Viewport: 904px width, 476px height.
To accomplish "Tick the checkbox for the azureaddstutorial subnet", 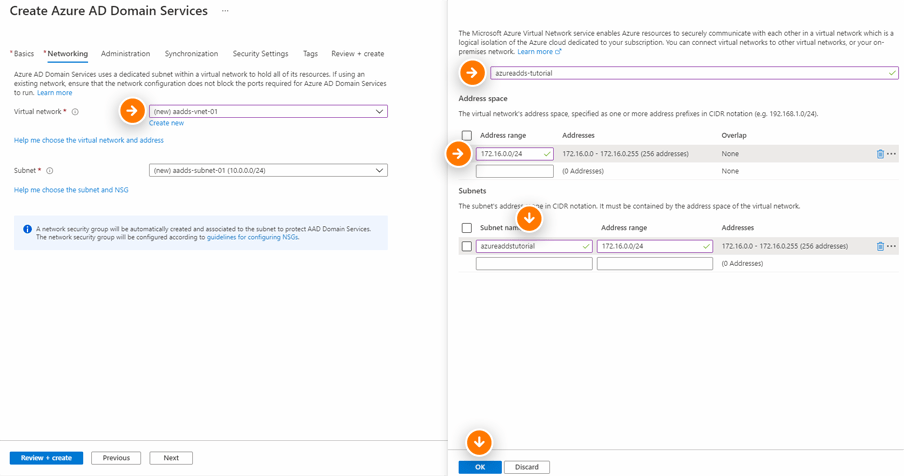I will (467, 246).
